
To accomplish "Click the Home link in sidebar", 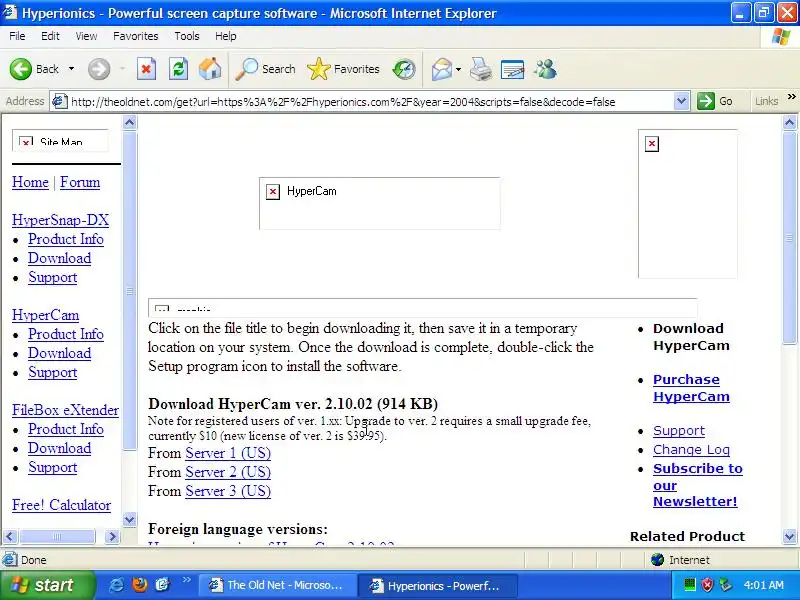I will coord(30,182).
